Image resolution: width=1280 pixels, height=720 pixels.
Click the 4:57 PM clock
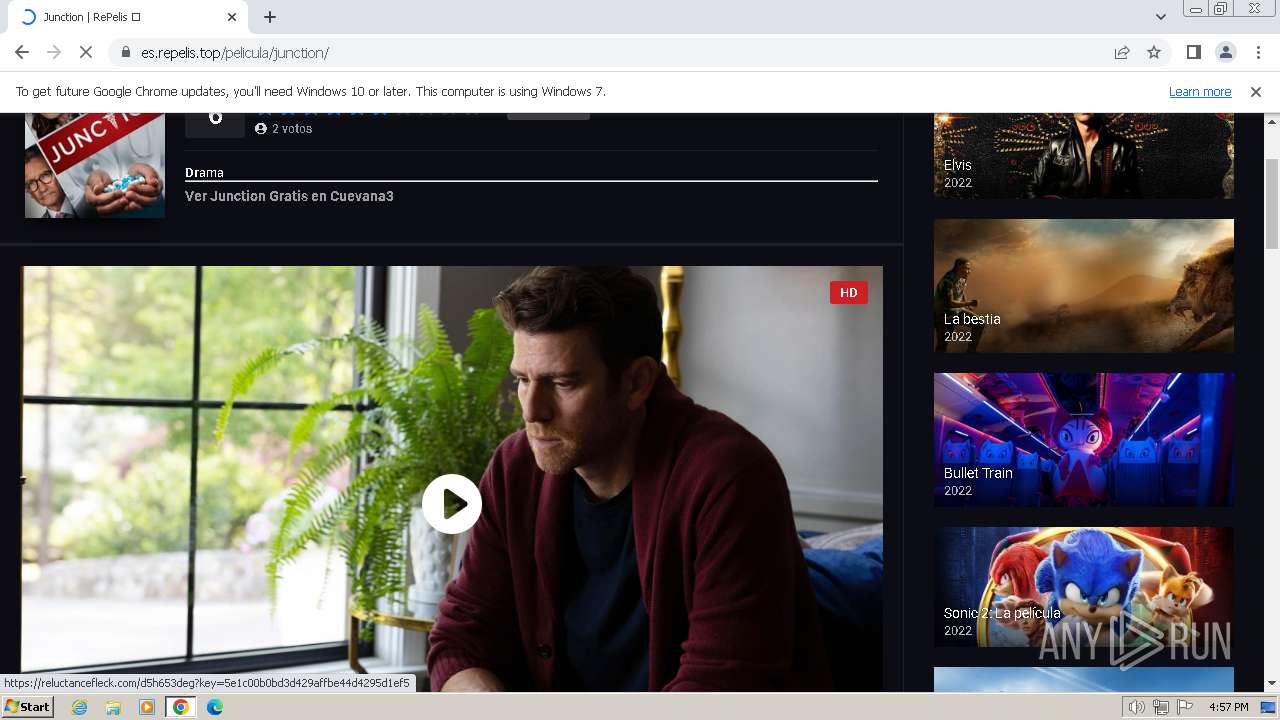tap(1228, 707)
